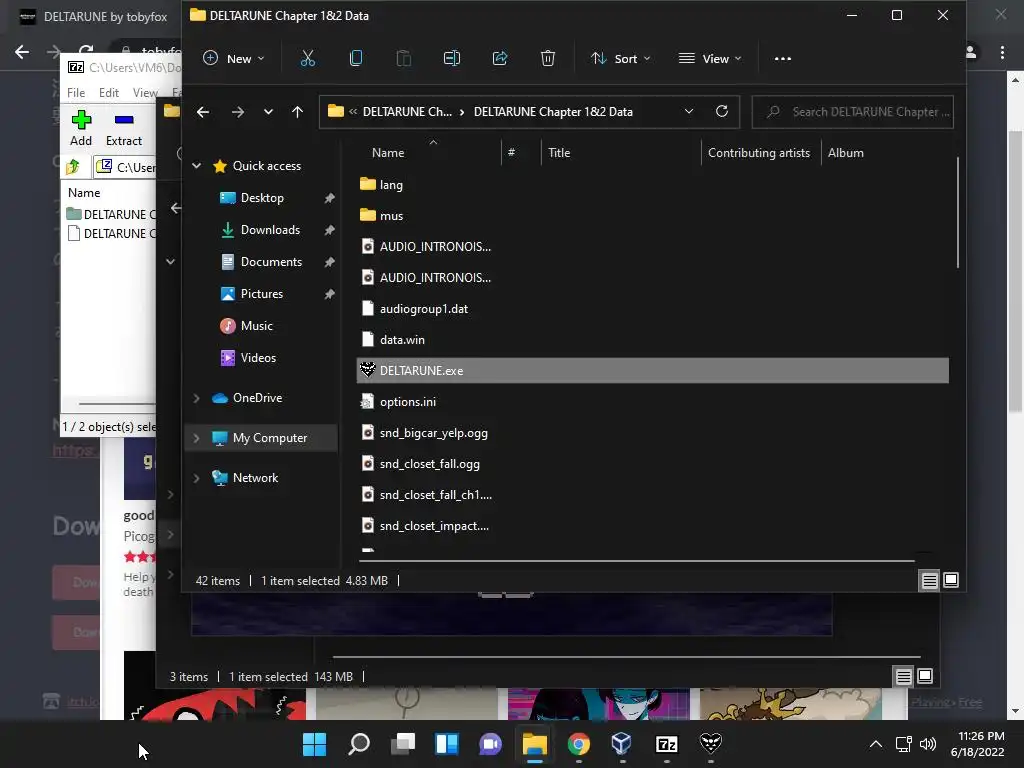Open View menu in 7-Zip window
Viewport: 1024px width, 768px height.
pyautogui.click(x=145, y=93)
